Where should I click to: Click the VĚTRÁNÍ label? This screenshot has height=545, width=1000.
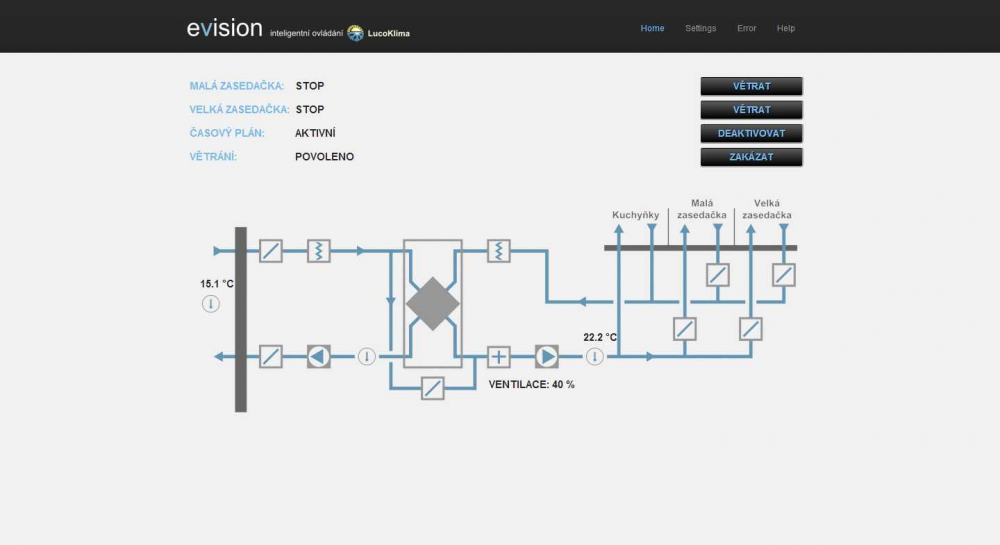213,157
